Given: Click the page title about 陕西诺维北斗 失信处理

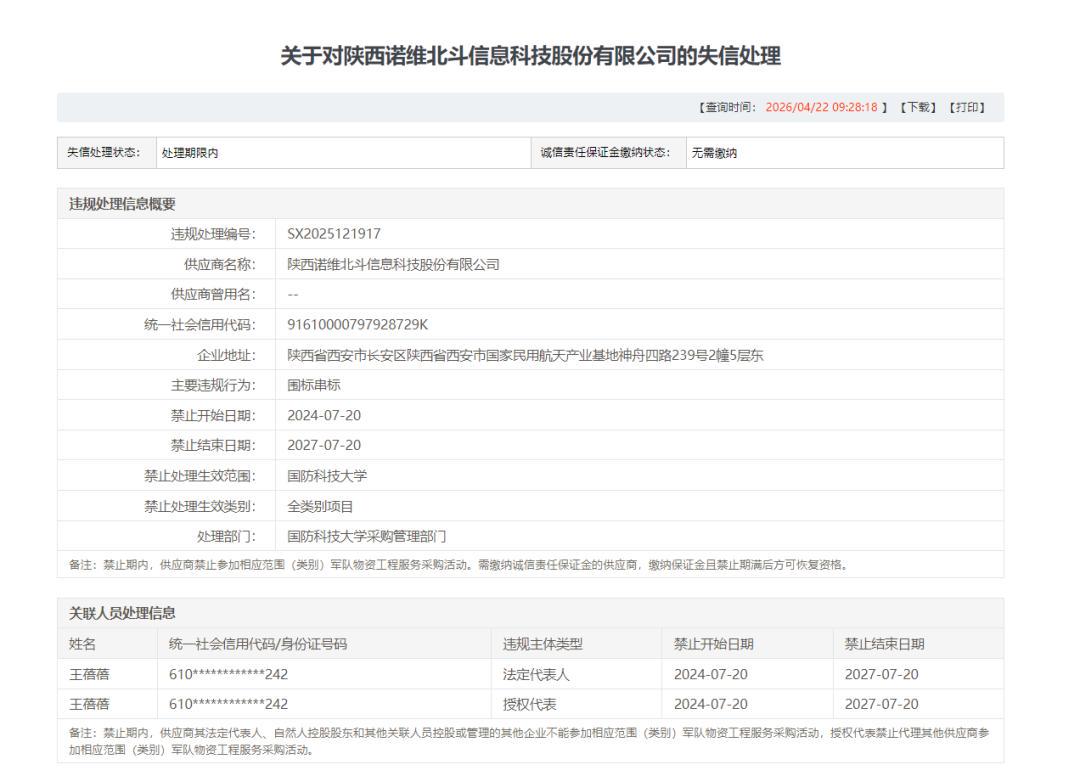Looking at the screenshot, I should (530, 57).
